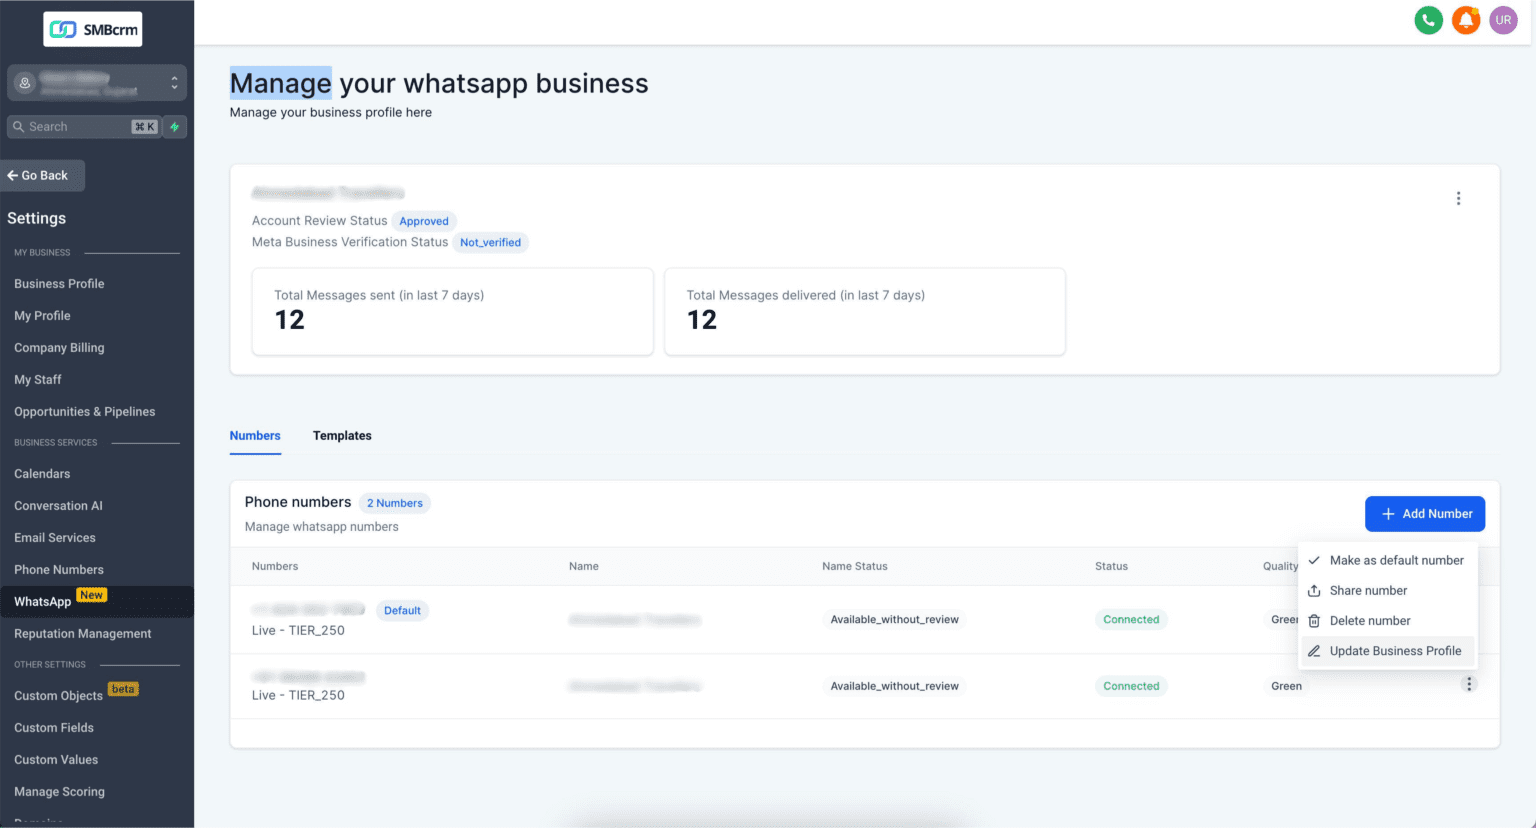
Task: Click the trash icon for Delete number
Action: click(x=1314, y=621)
